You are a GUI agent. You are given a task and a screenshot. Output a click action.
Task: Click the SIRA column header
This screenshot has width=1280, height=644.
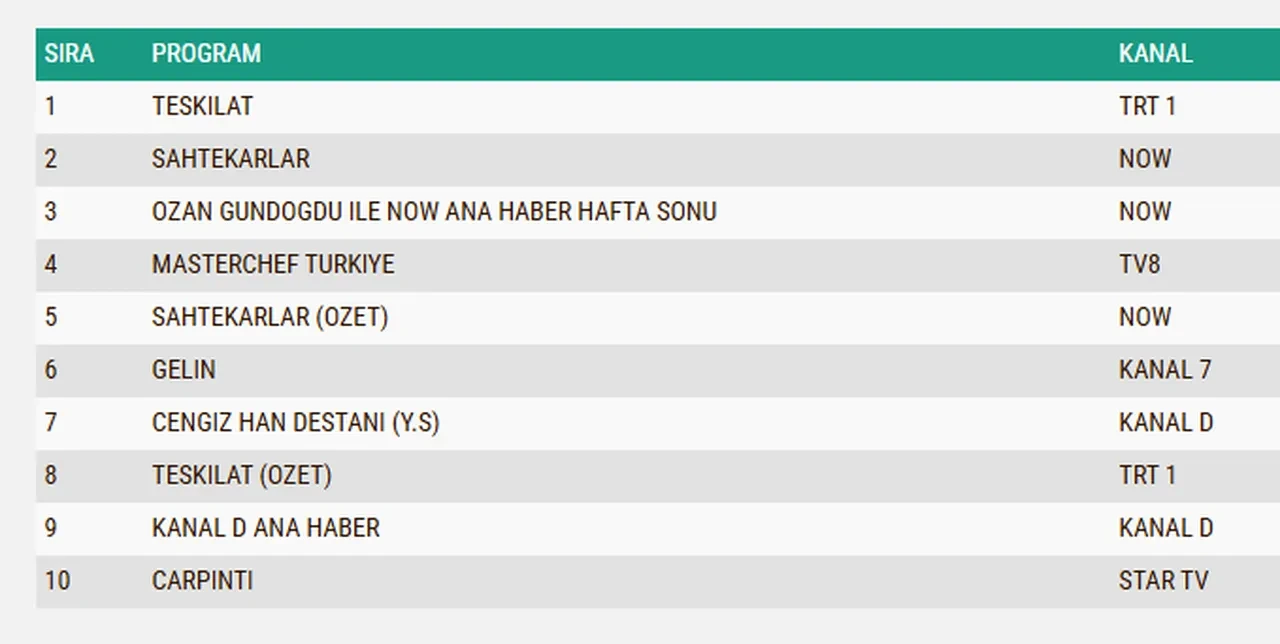(x=69, y=54)
